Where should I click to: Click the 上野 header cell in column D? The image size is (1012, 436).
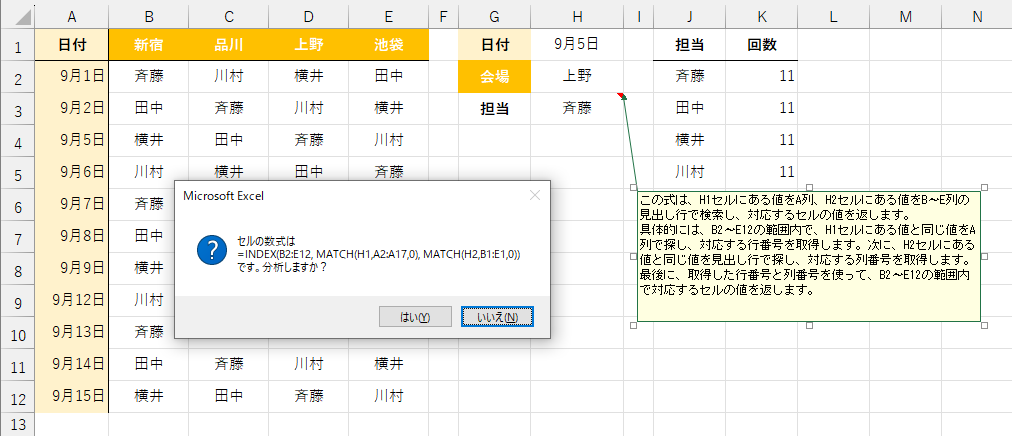click(309, 45)
